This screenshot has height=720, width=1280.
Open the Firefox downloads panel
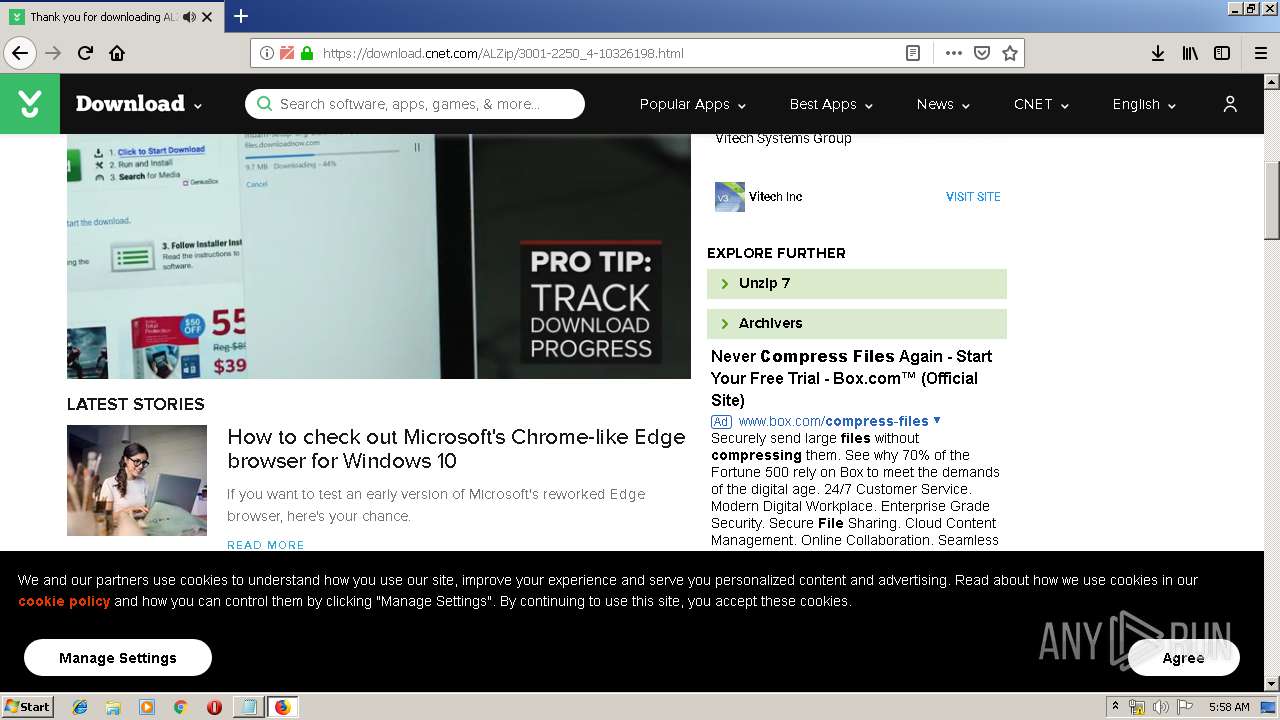click(x=1158, y=53)
